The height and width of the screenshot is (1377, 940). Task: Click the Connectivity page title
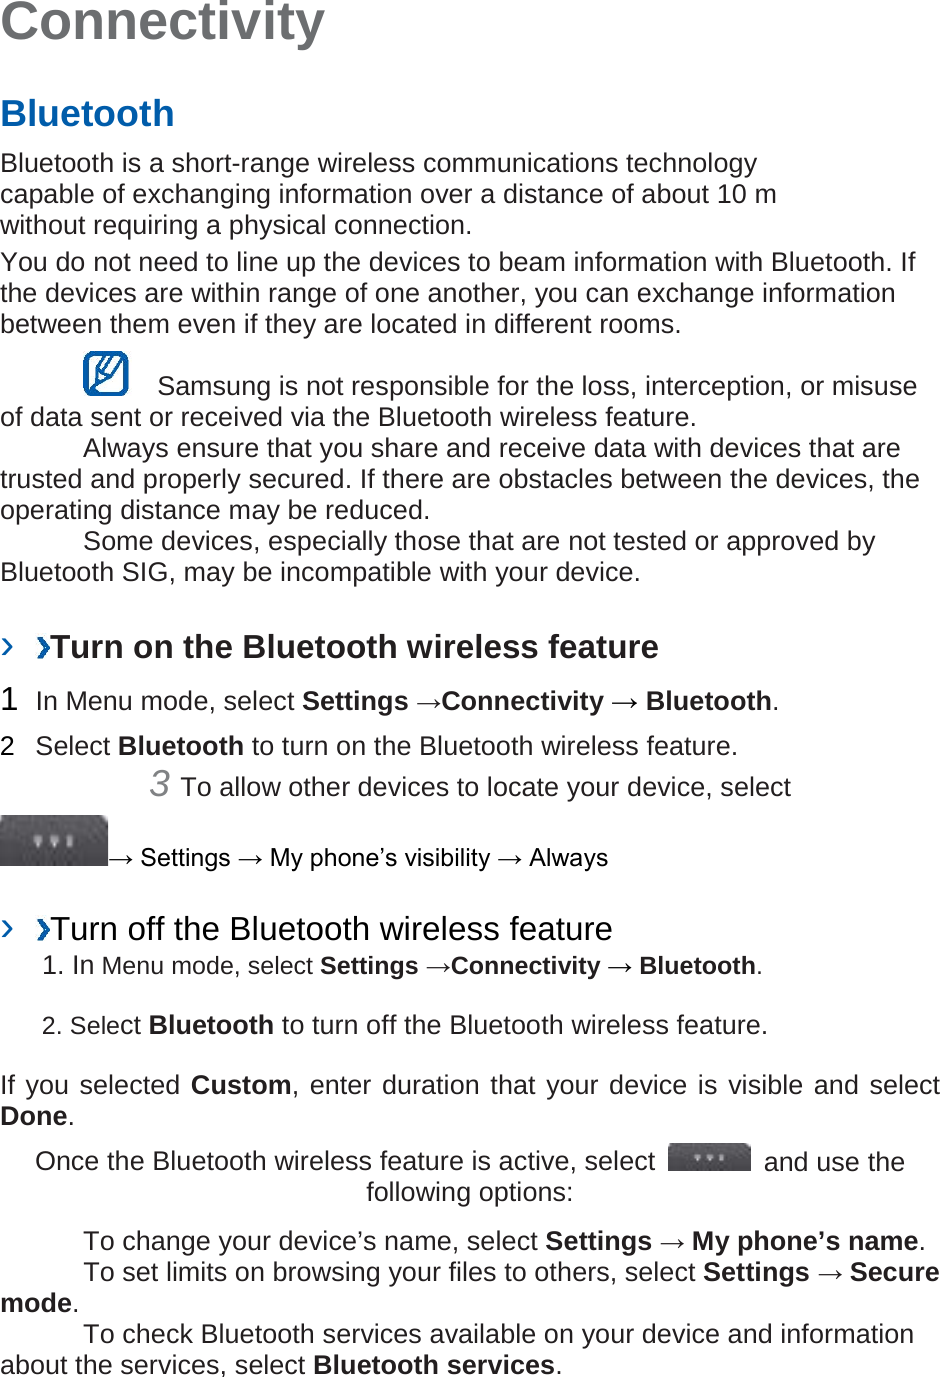click(x=162, y=22)
